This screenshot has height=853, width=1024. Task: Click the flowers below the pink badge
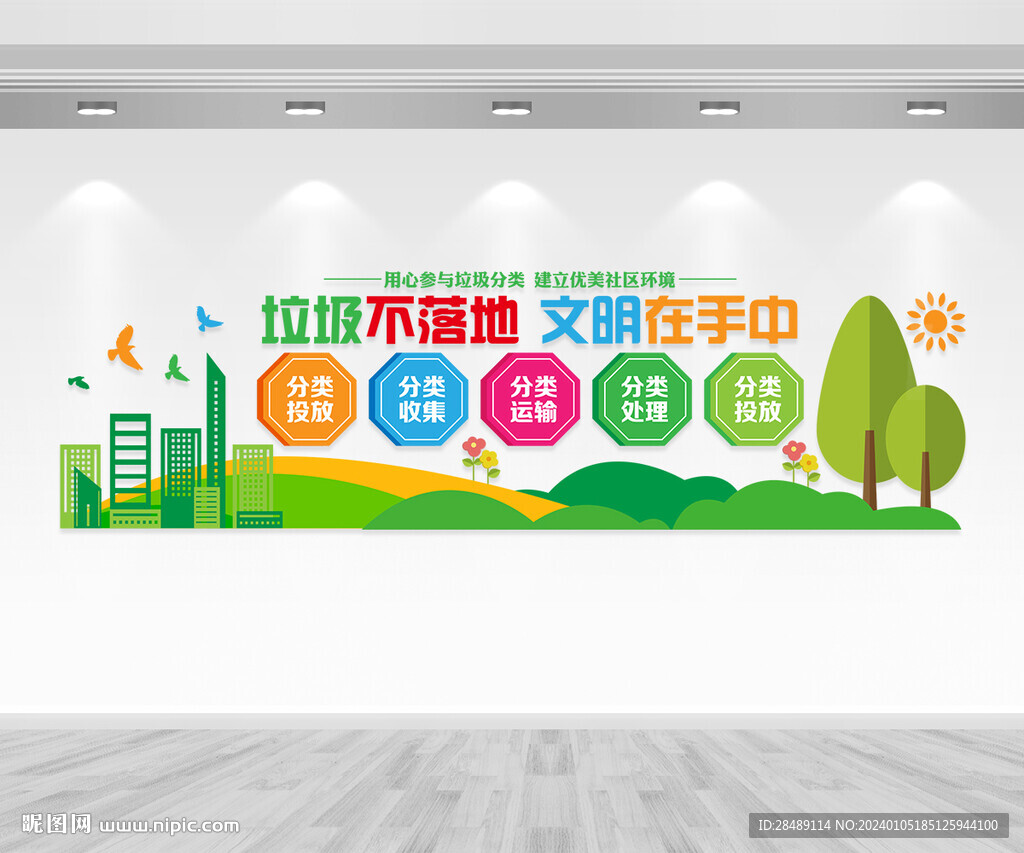[x=480, y=459]
